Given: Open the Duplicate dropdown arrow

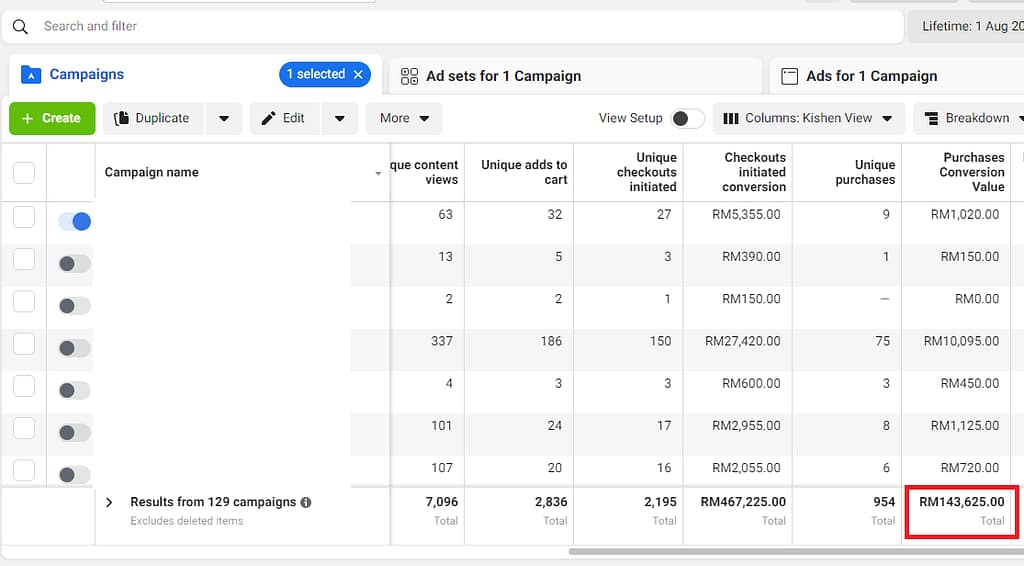Looking at the screenshot, I should click(x=223, y=118).
